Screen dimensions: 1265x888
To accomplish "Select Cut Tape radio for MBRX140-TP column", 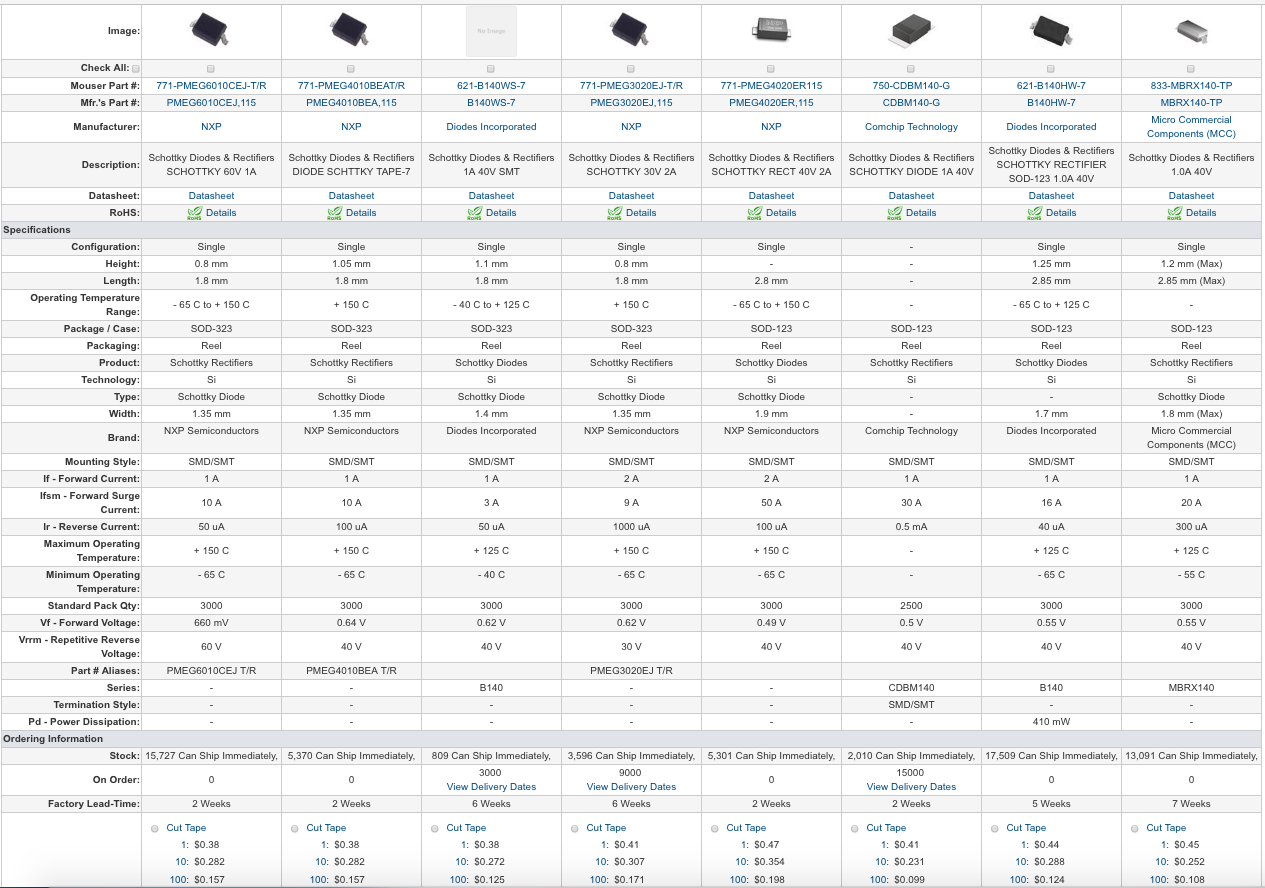I will (x=1134, y=828).
